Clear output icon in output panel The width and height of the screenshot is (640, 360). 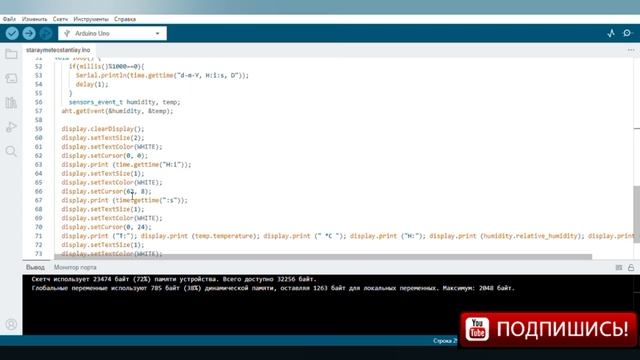pyautogui.click(x=619, y=268)
